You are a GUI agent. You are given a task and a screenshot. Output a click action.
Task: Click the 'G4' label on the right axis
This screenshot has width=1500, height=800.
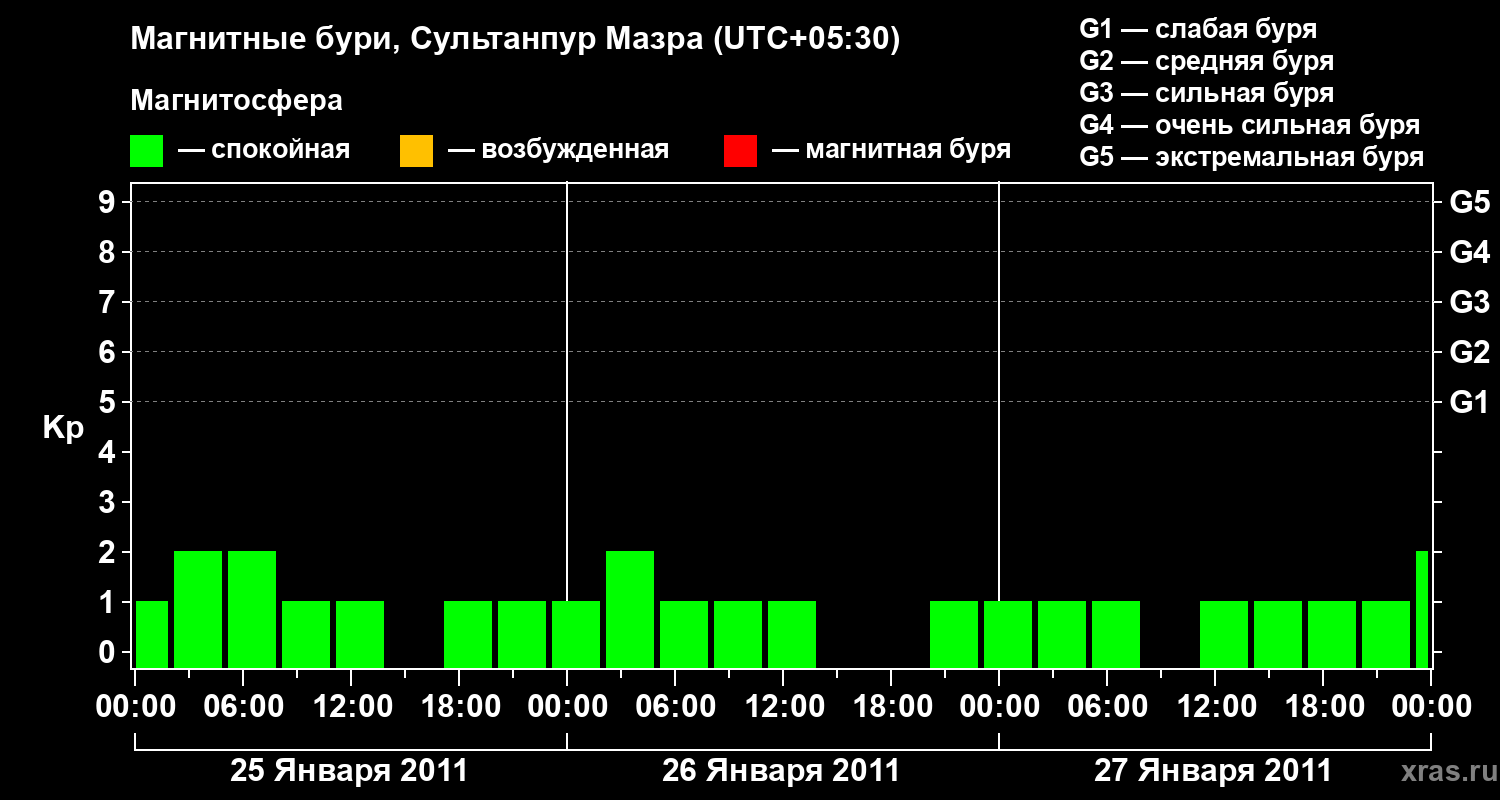click(x=1469, y=252)
